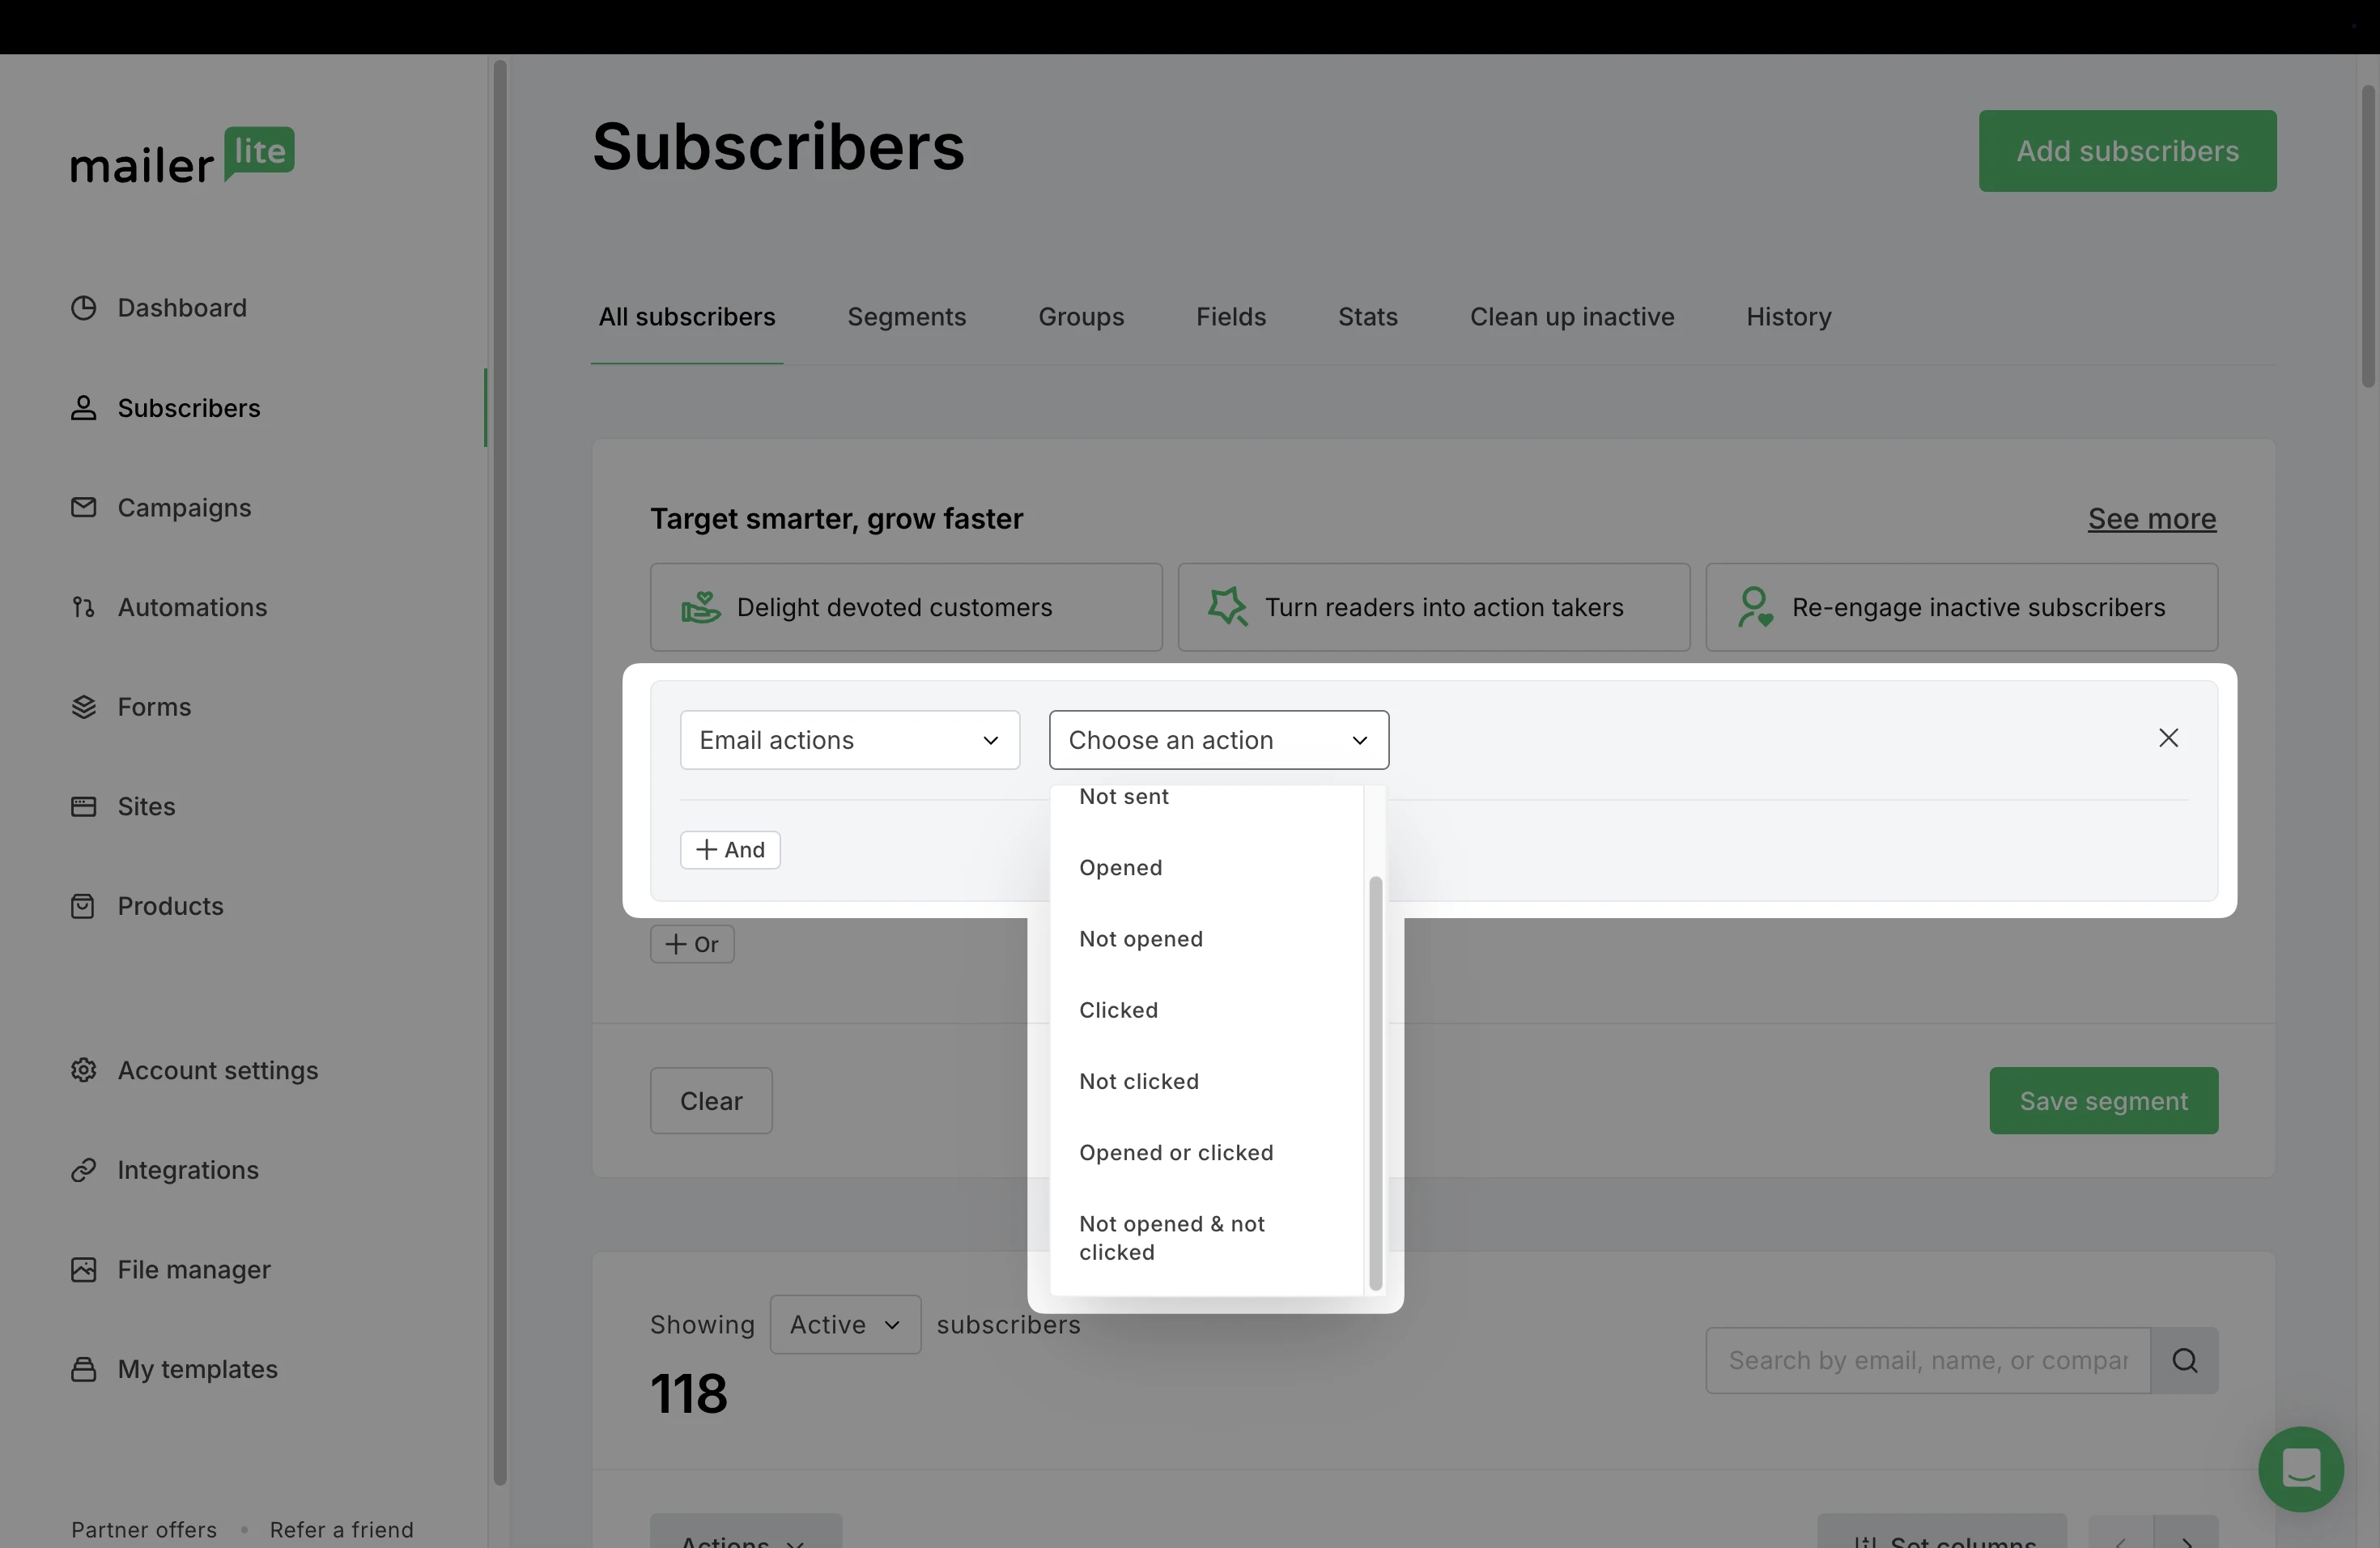2380x1548 pixels.
Task: Click the search magnifier button
Action: tap(2185, 1360)
